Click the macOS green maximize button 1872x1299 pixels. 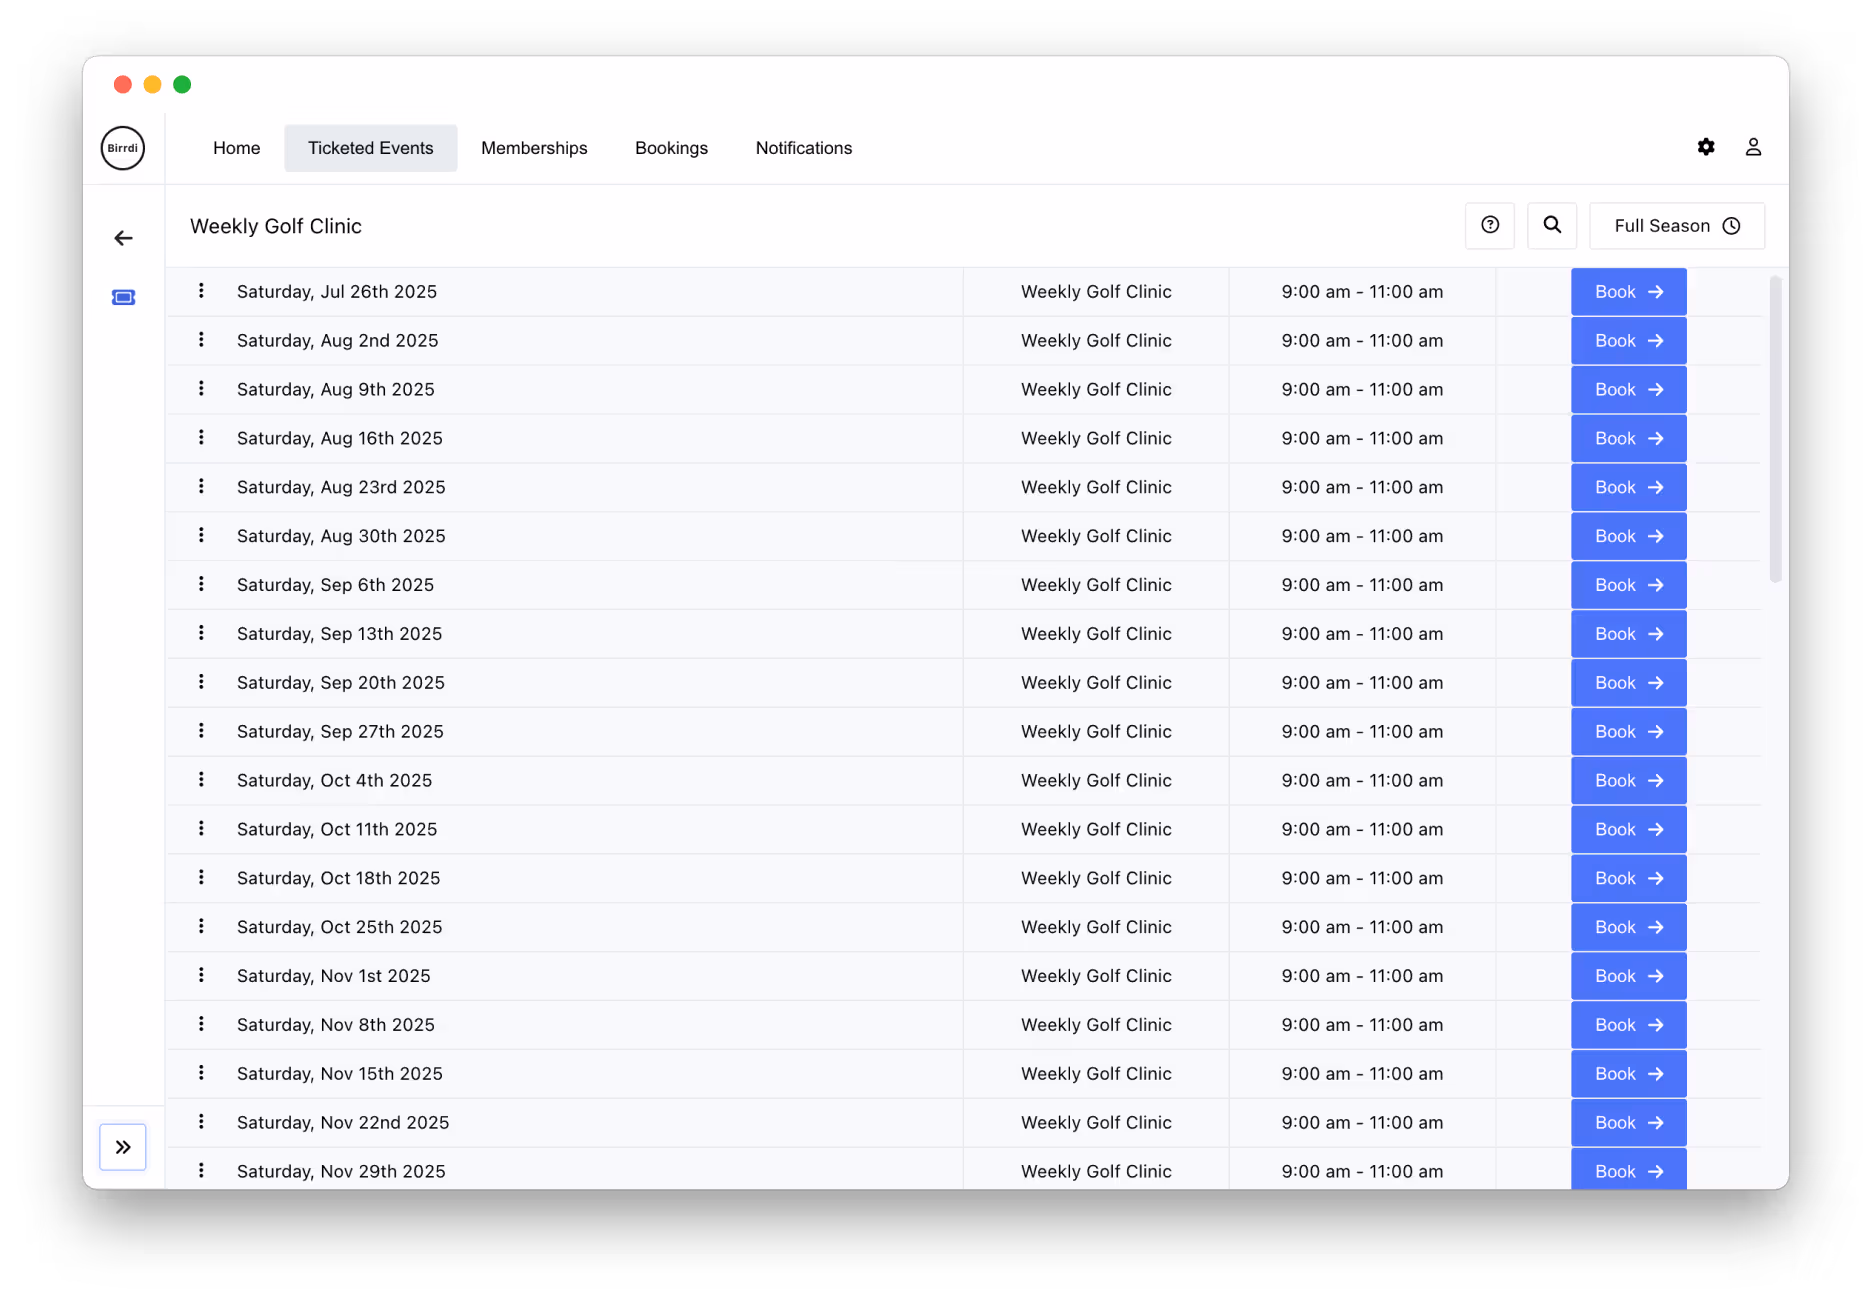(x=182, y=84)
